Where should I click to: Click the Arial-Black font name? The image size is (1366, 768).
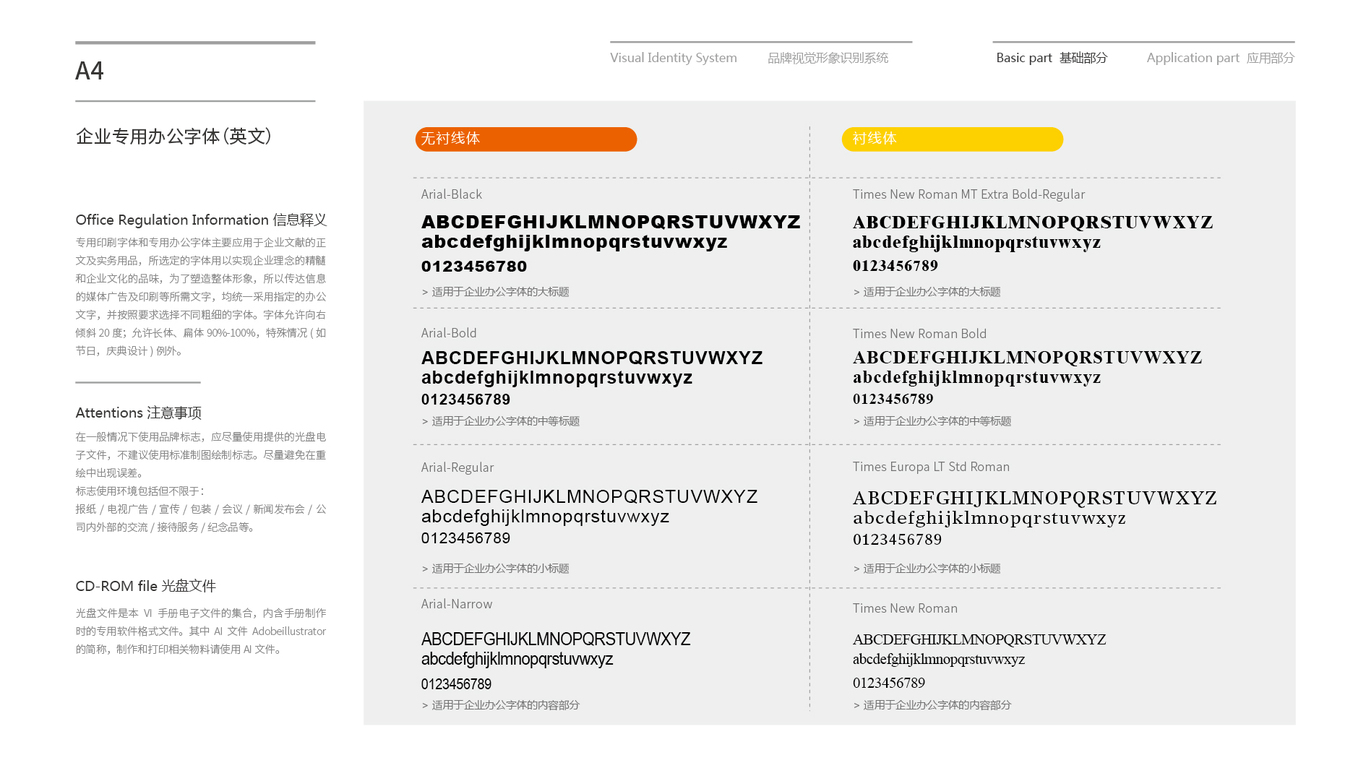pos(451,194)
